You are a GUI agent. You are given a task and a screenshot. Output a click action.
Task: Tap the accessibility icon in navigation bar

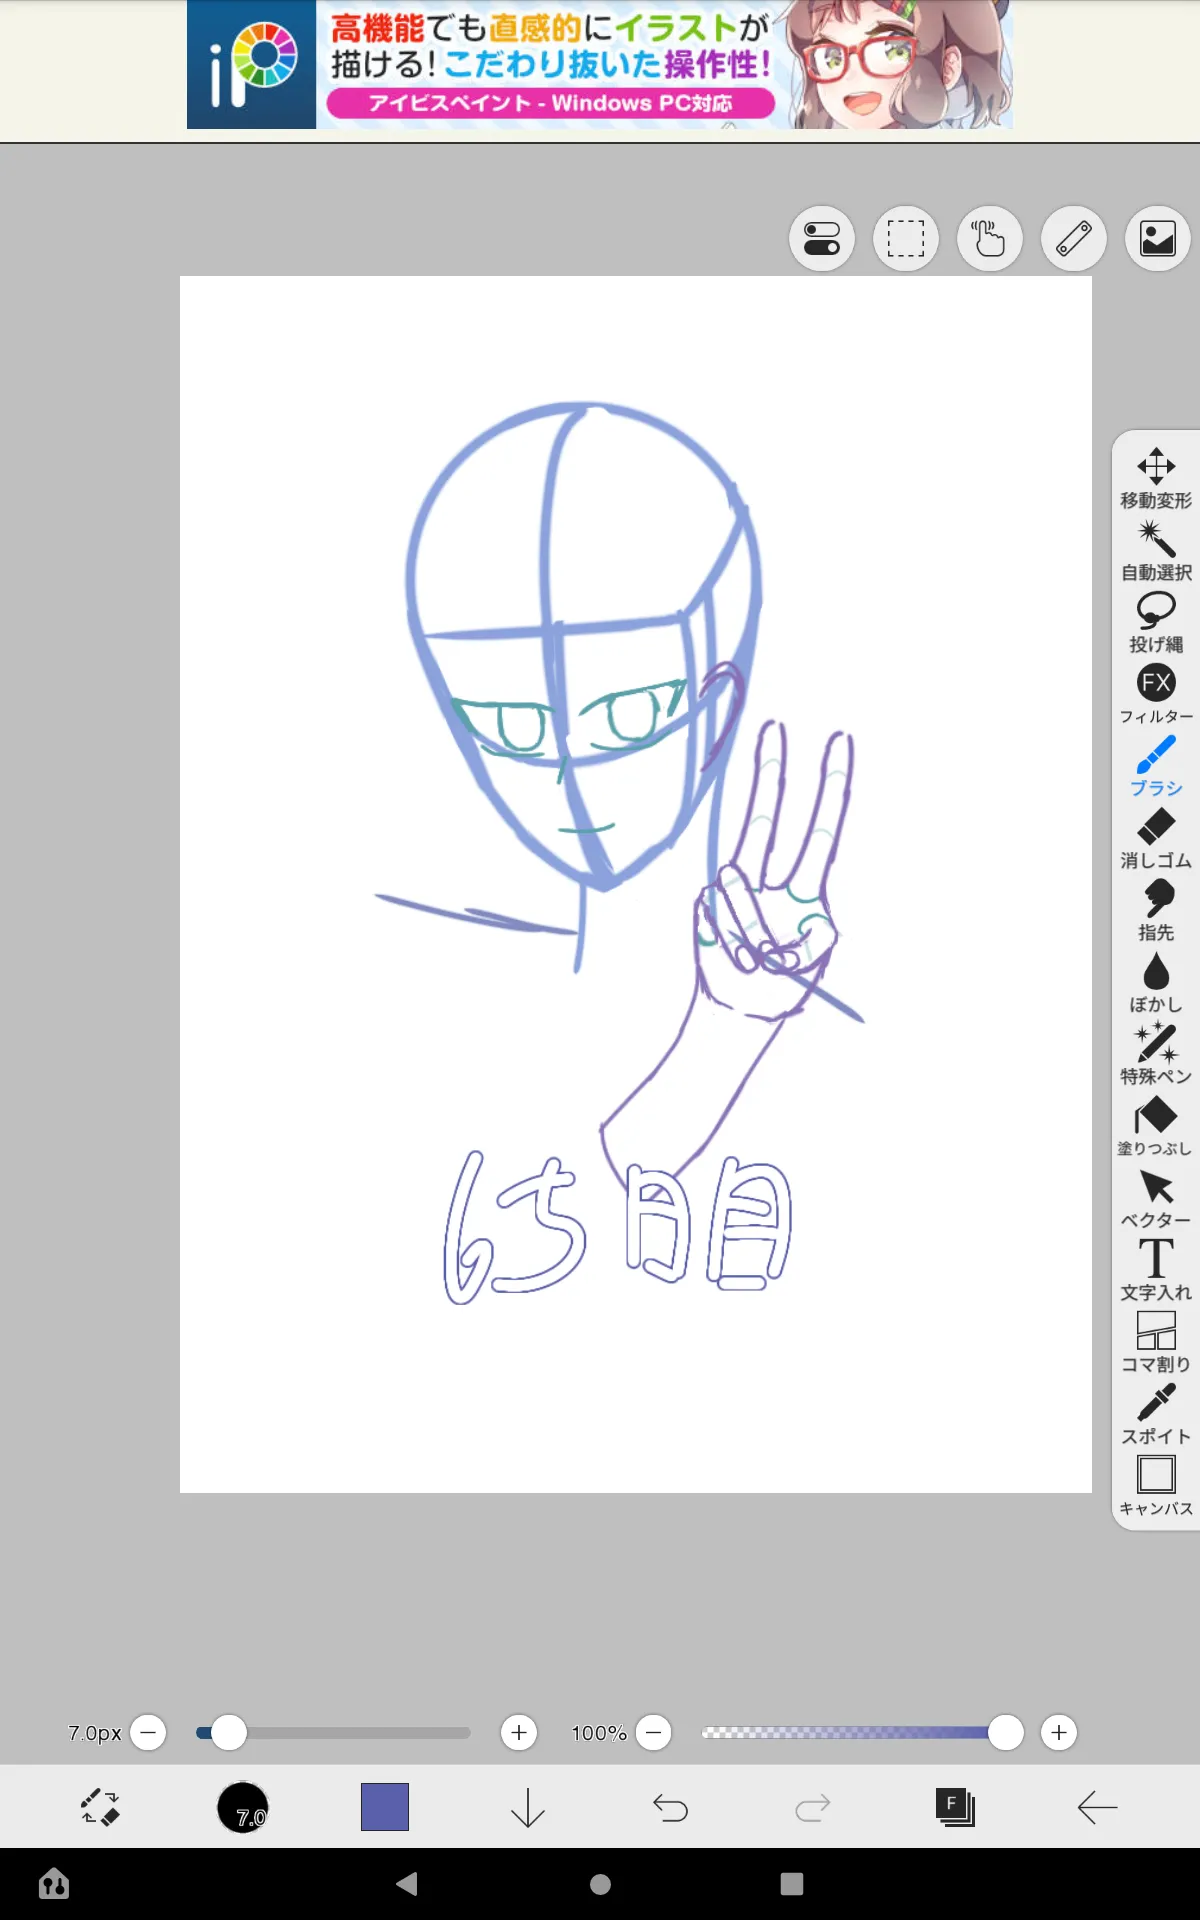pos(54,1884)
